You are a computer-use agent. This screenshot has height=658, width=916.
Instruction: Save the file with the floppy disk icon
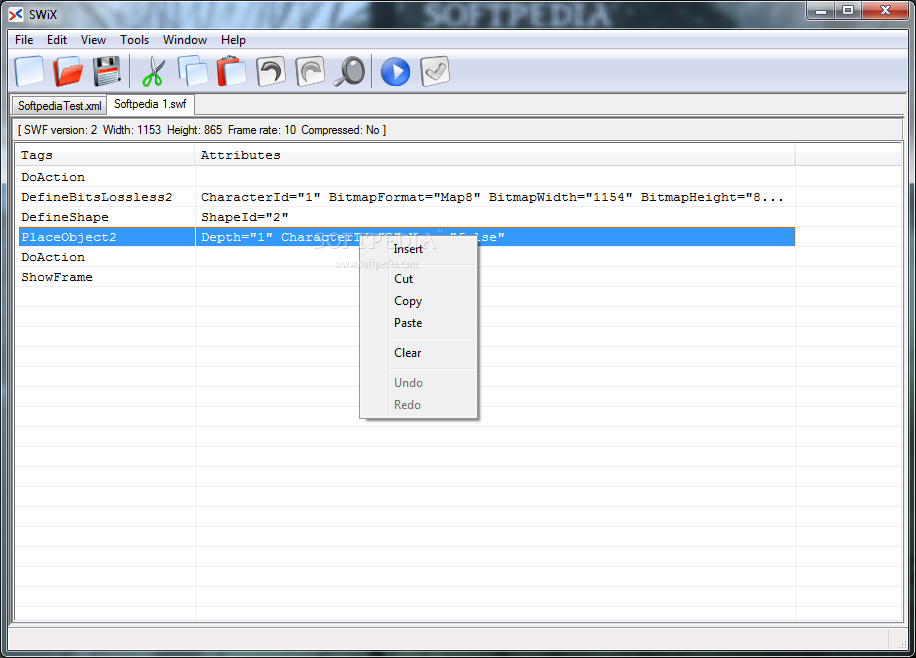coord(106,72)
